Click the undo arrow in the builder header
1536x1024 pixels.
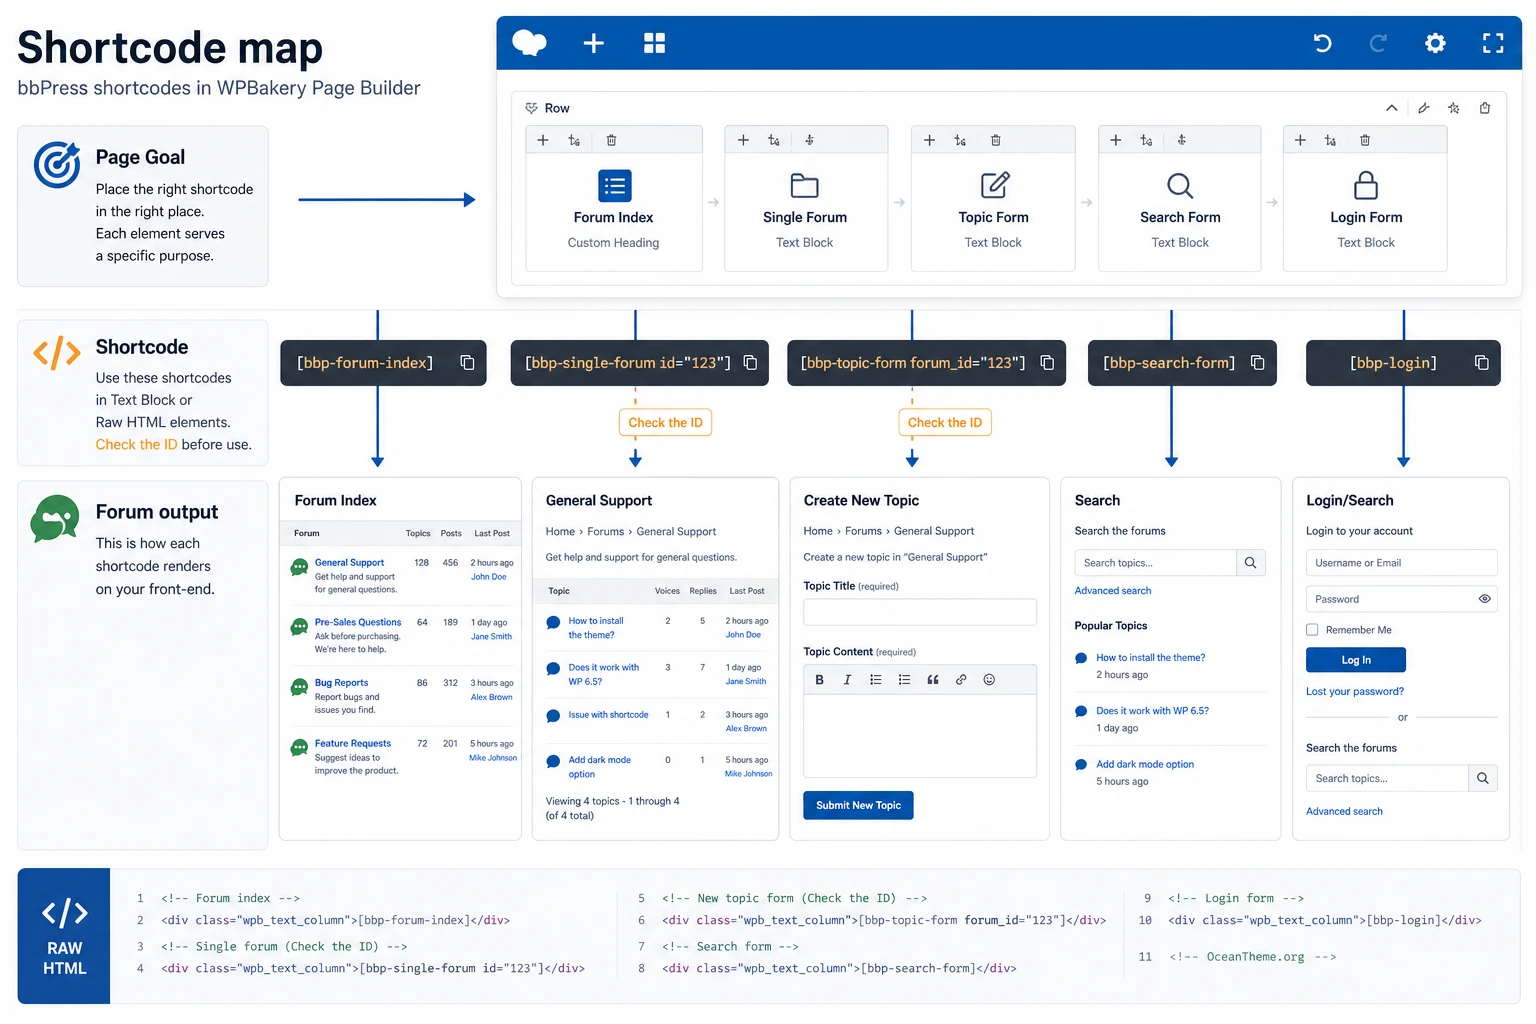tap(1322, 43)
